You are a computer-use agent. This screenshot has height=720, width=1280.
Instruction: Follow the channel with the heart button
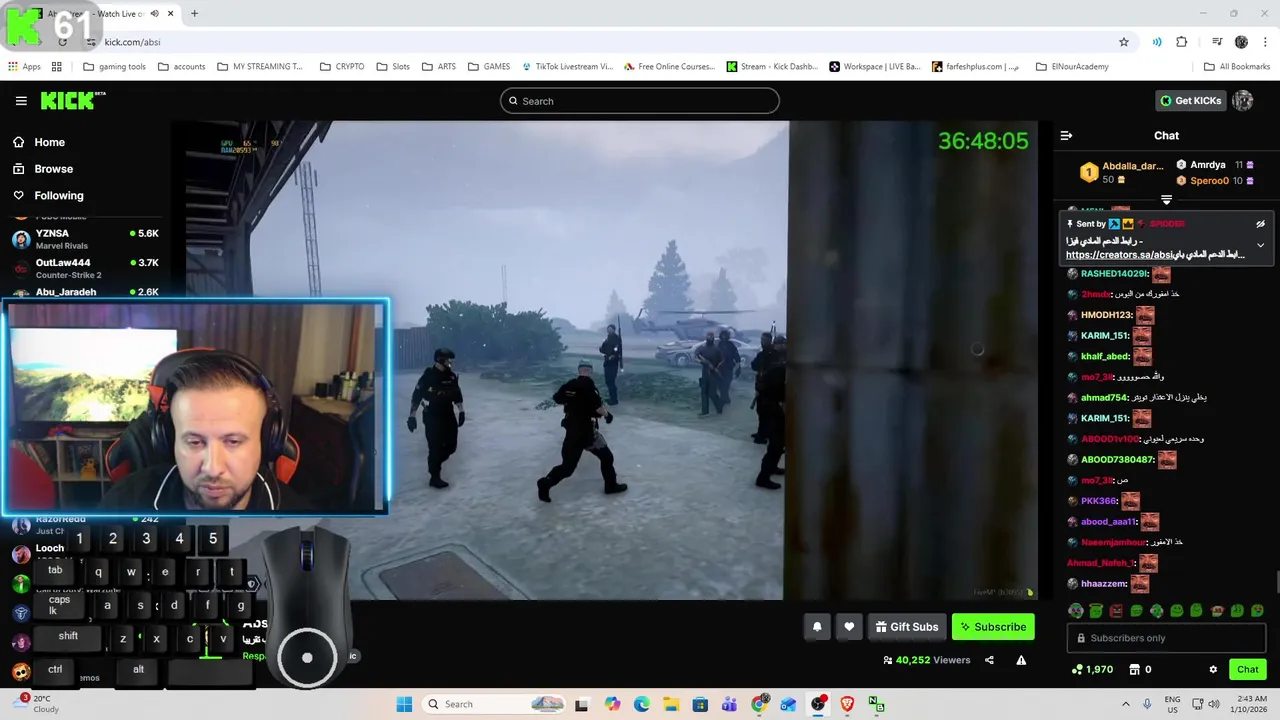(849, 627)
